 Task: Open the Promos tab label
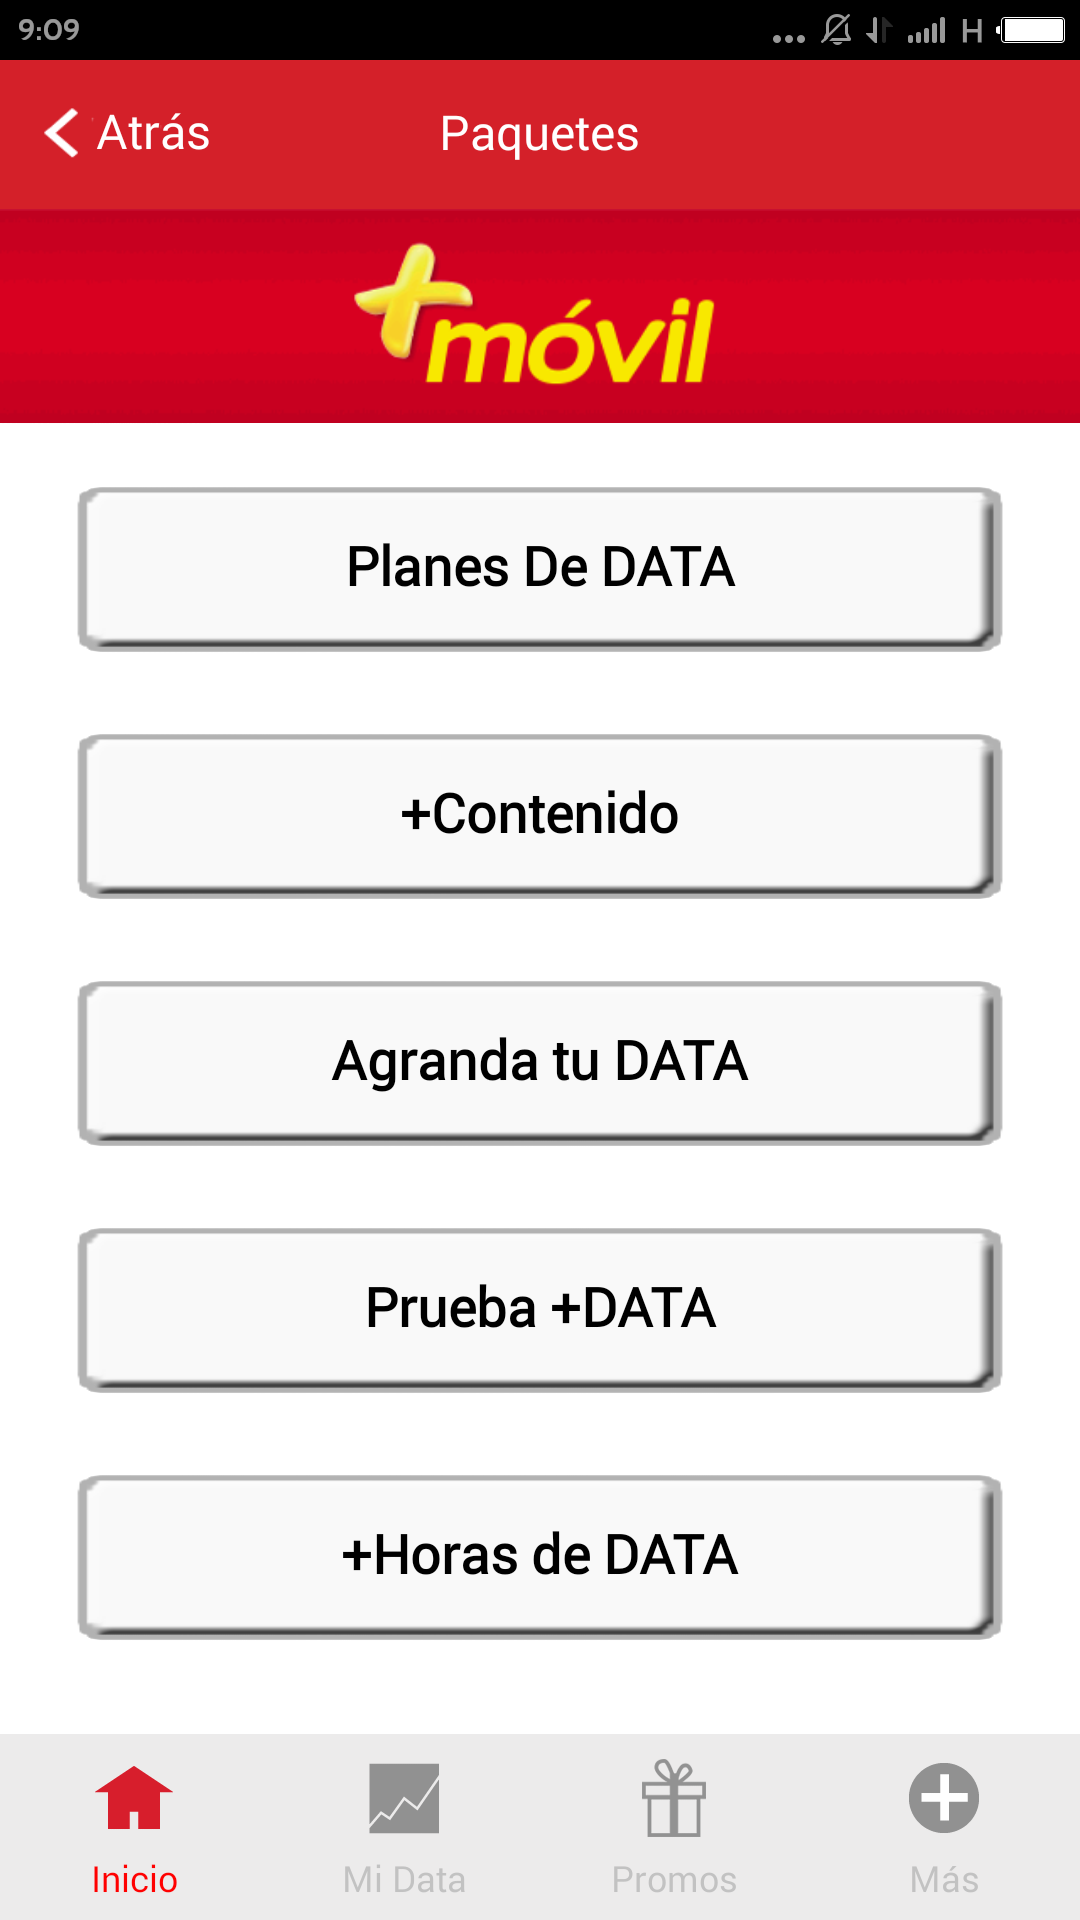[x=674, y=1880]
